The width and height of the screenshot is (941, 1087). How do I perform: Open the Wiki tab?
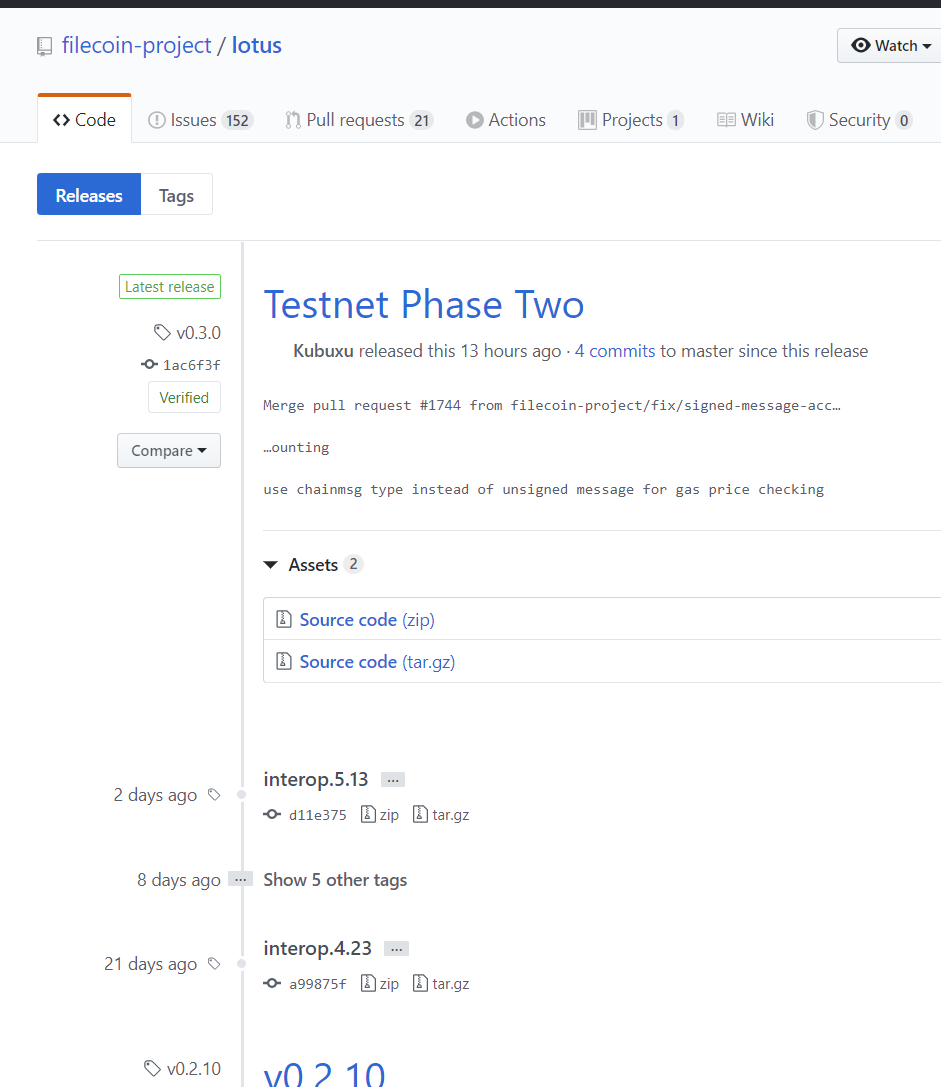[745, 120]
